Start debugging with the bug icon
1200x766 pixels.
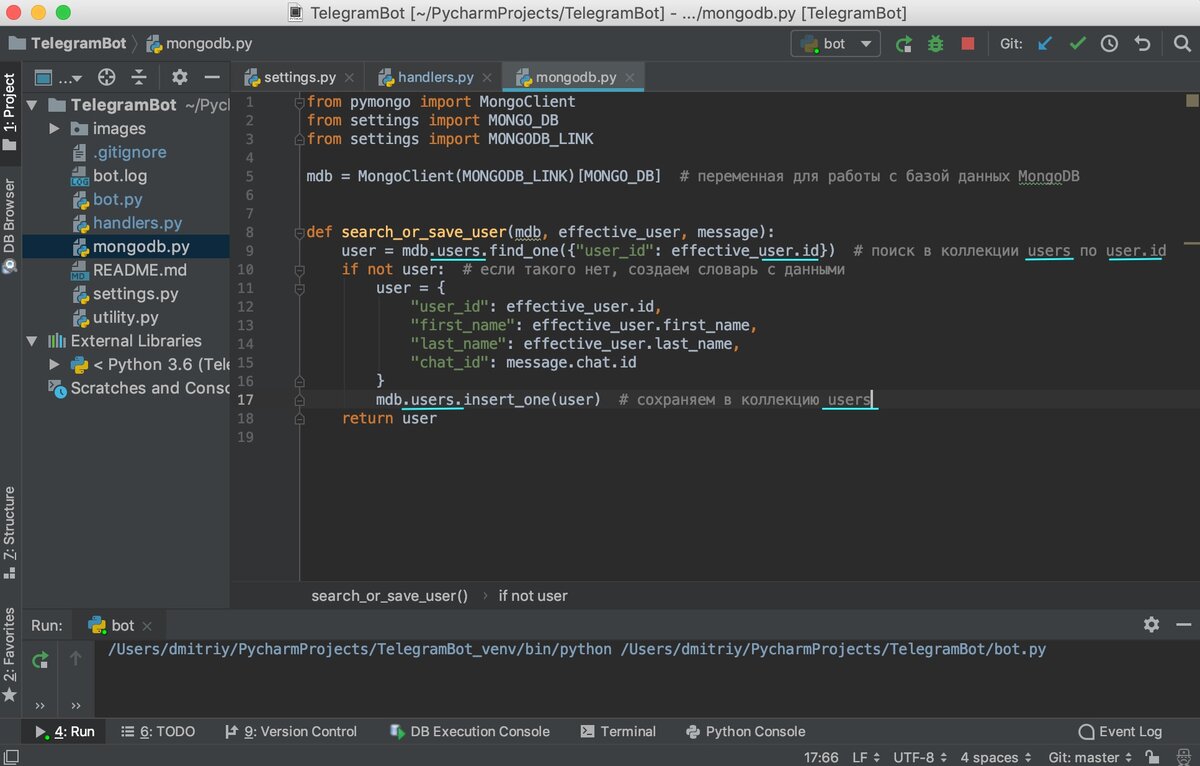coord(934,43)
